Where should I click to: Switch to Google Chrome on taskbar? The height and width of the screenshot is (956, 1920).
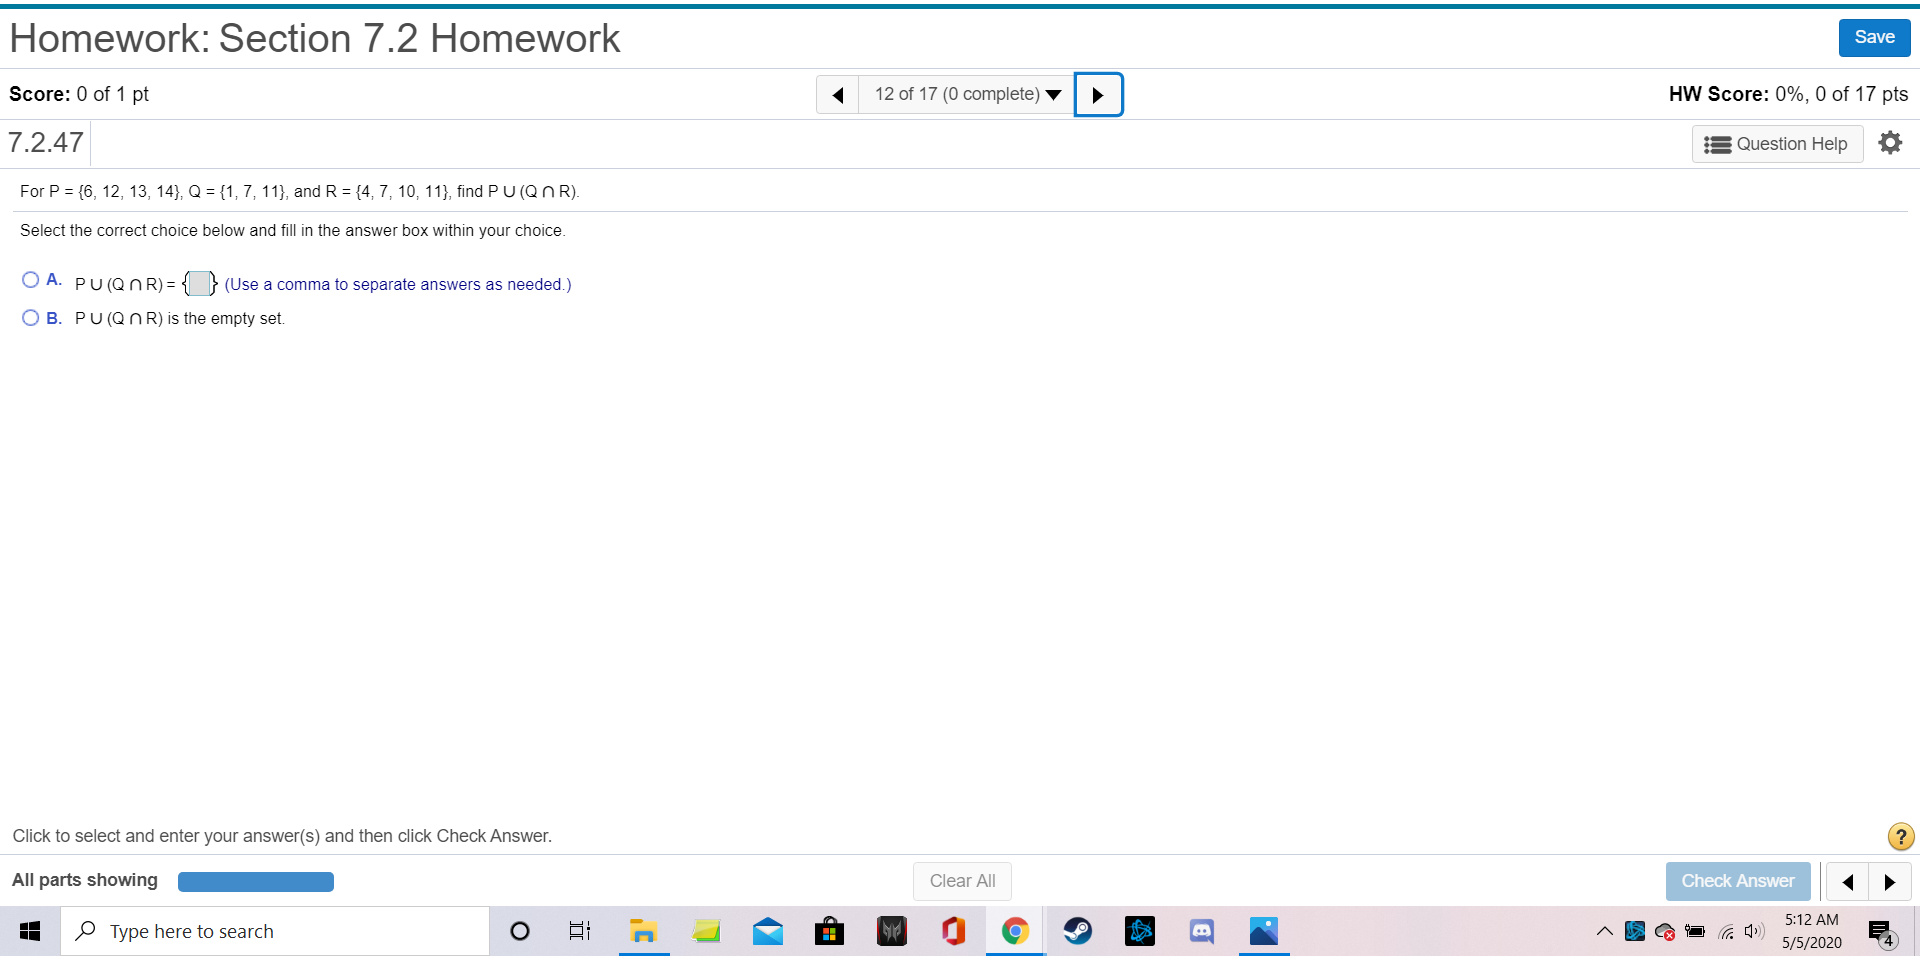1015,931
